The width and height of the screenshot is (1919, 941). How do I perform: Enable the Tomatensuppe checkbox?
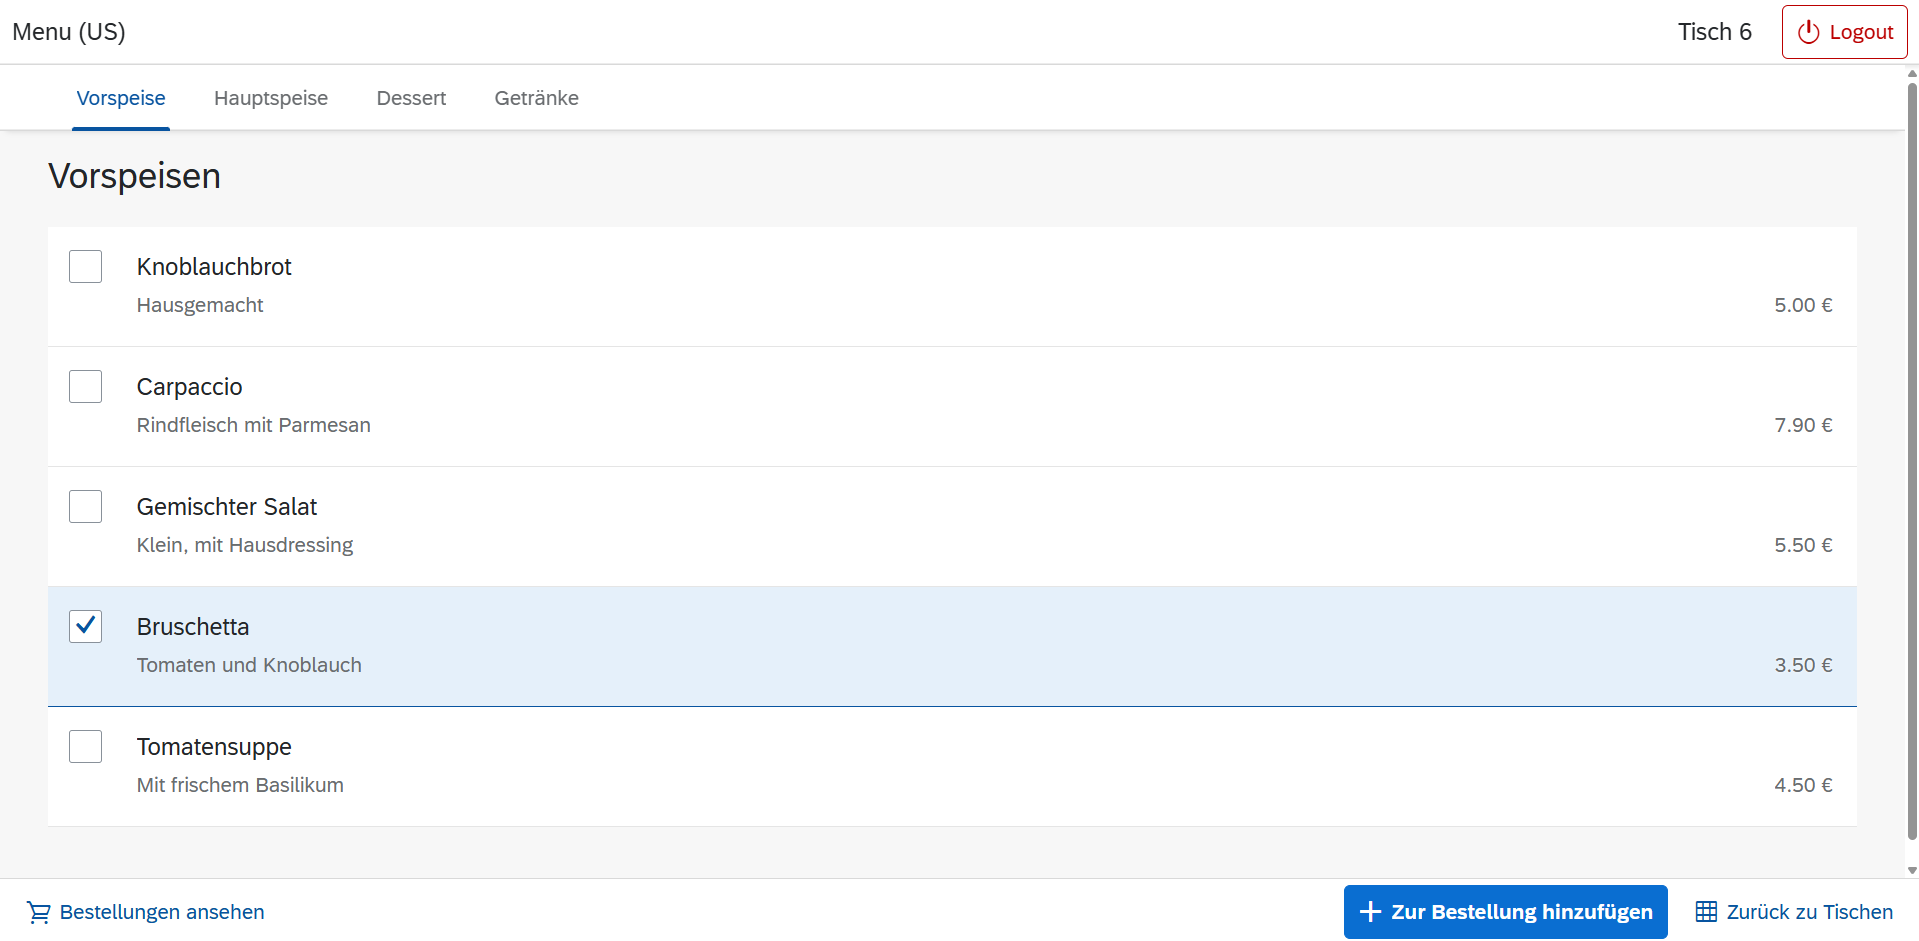coord(86,747)
